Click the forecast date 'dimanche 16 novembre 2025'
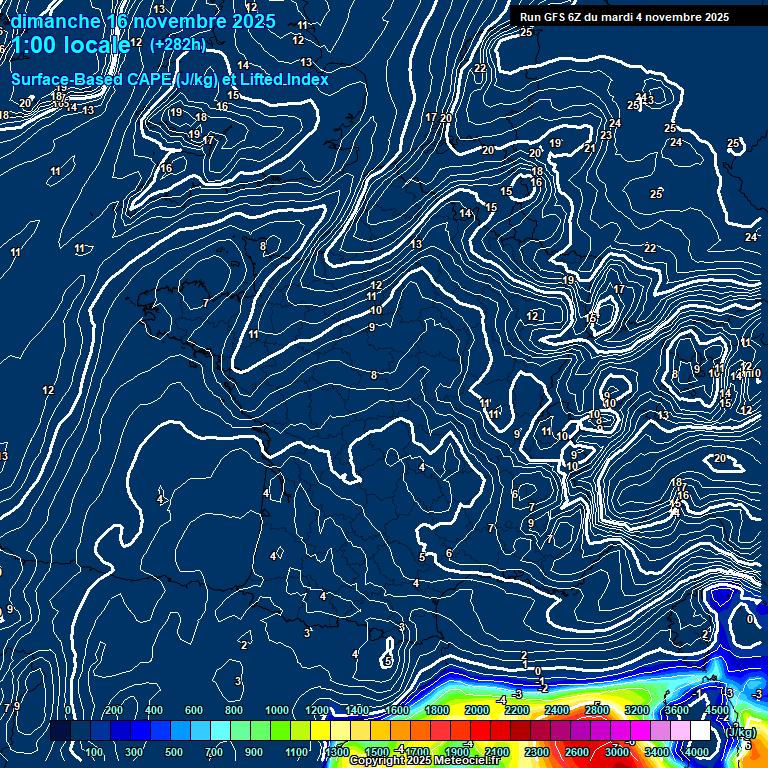Screen dimensions: 768x768 tap(143, 21)
